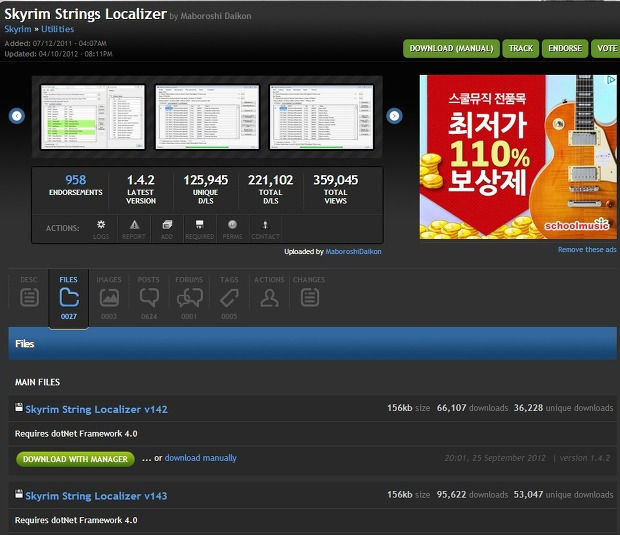
Task: Click the 221,102 total D/Ls value
Action: (x=270, y=180)
